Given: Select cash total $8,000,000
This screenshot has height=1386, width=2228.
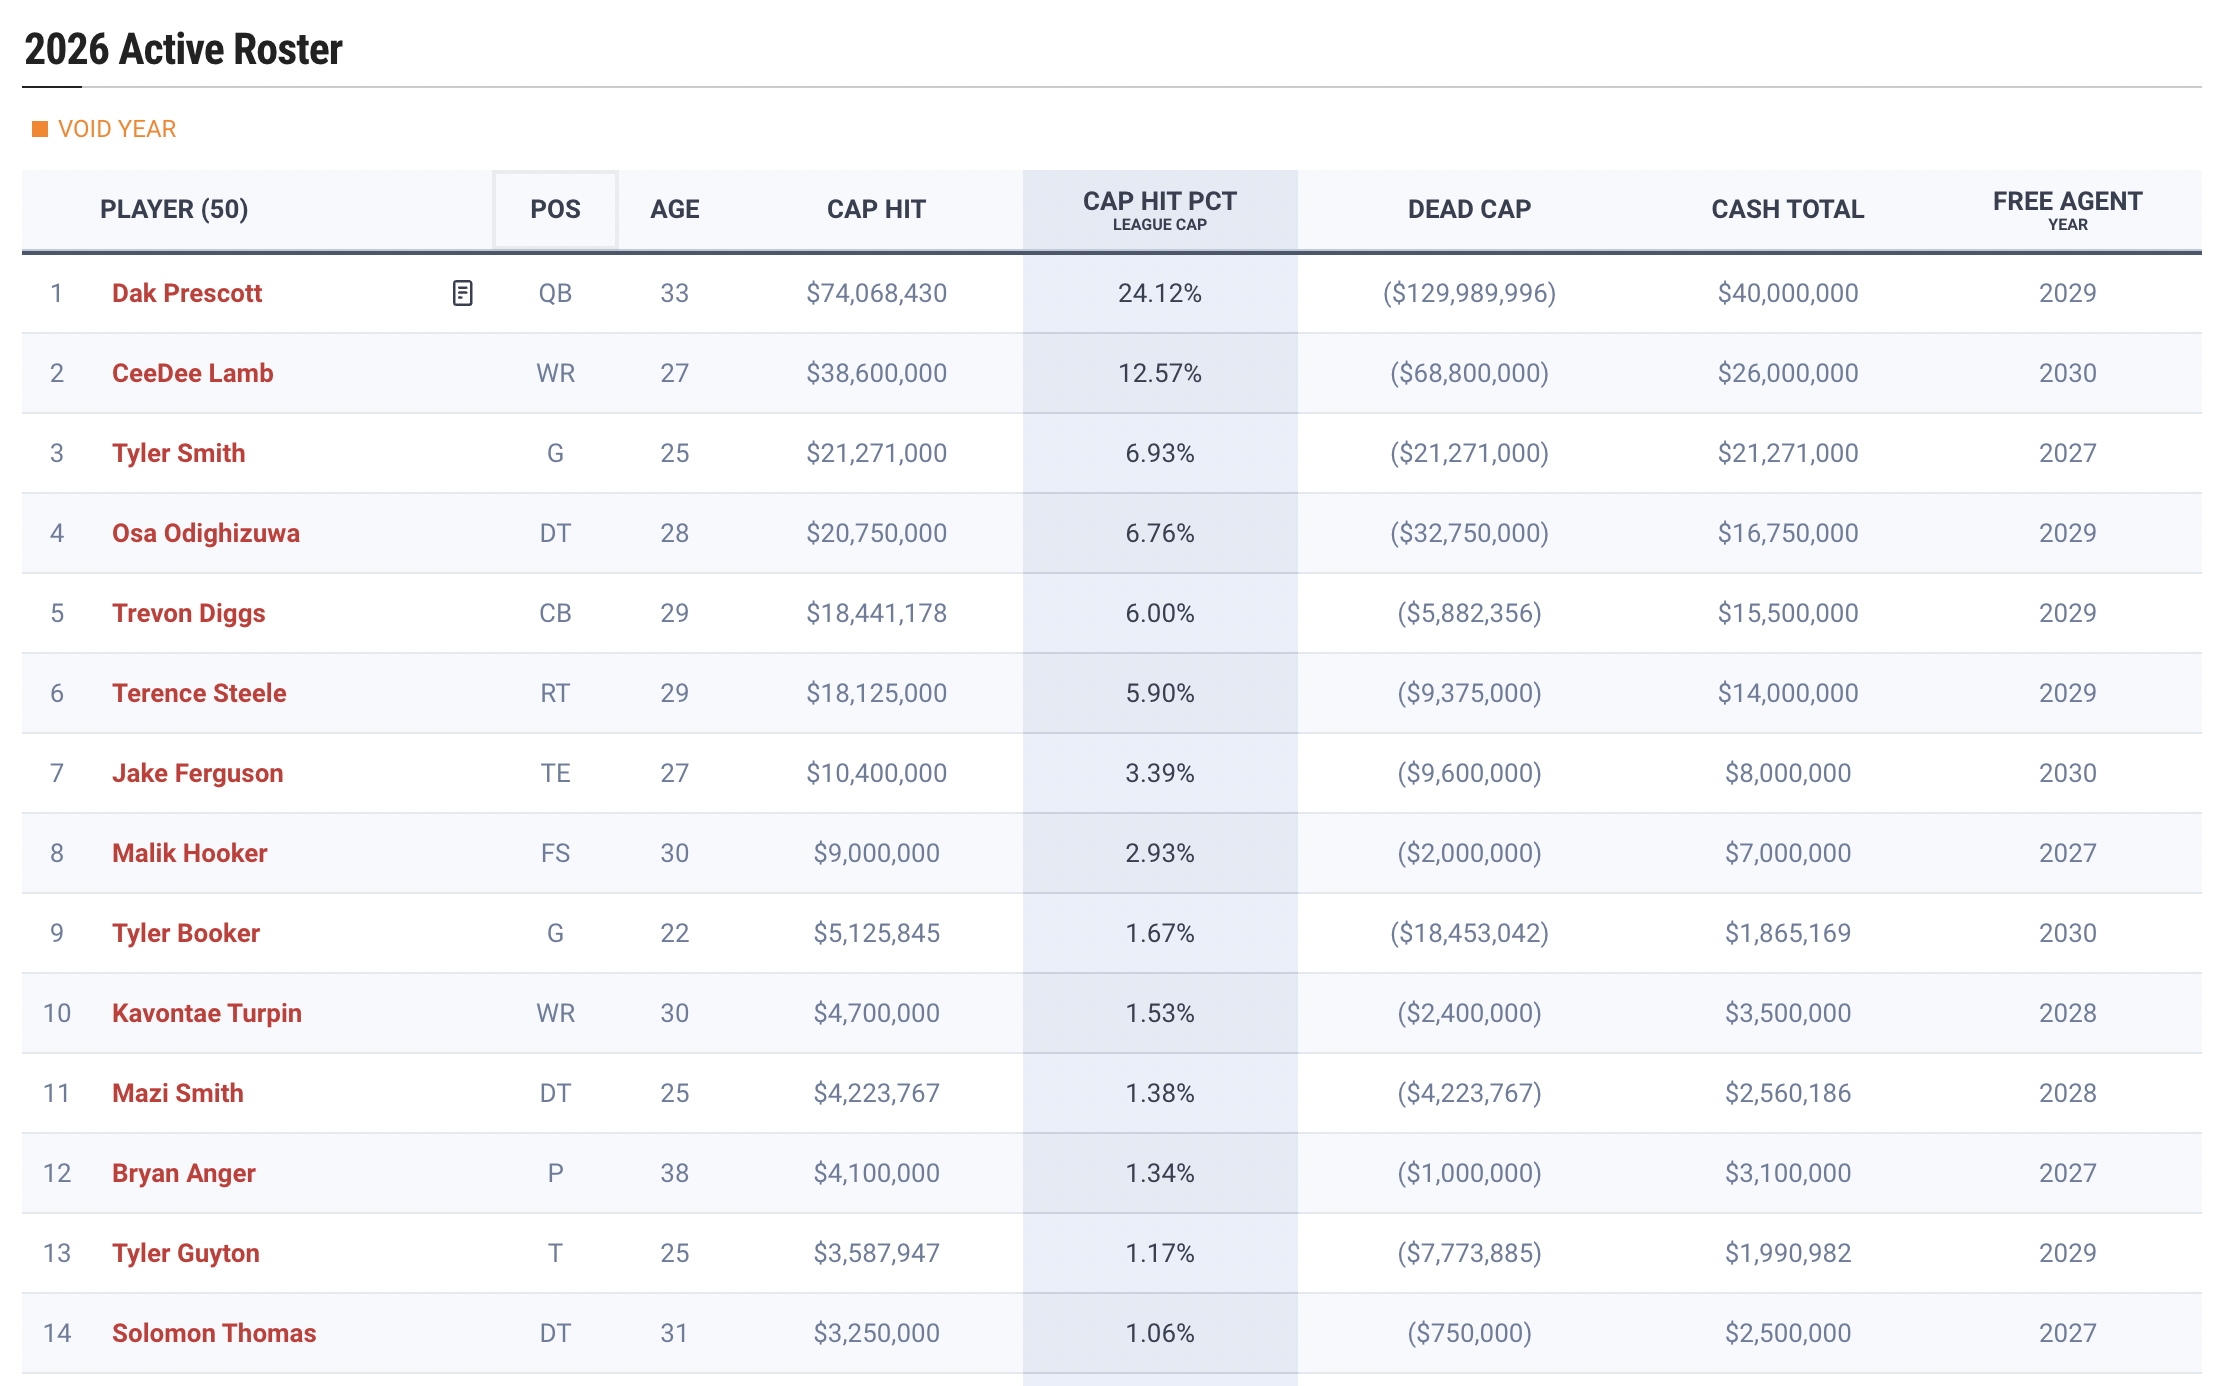Looking at the screenshot, I should 1788,773.
